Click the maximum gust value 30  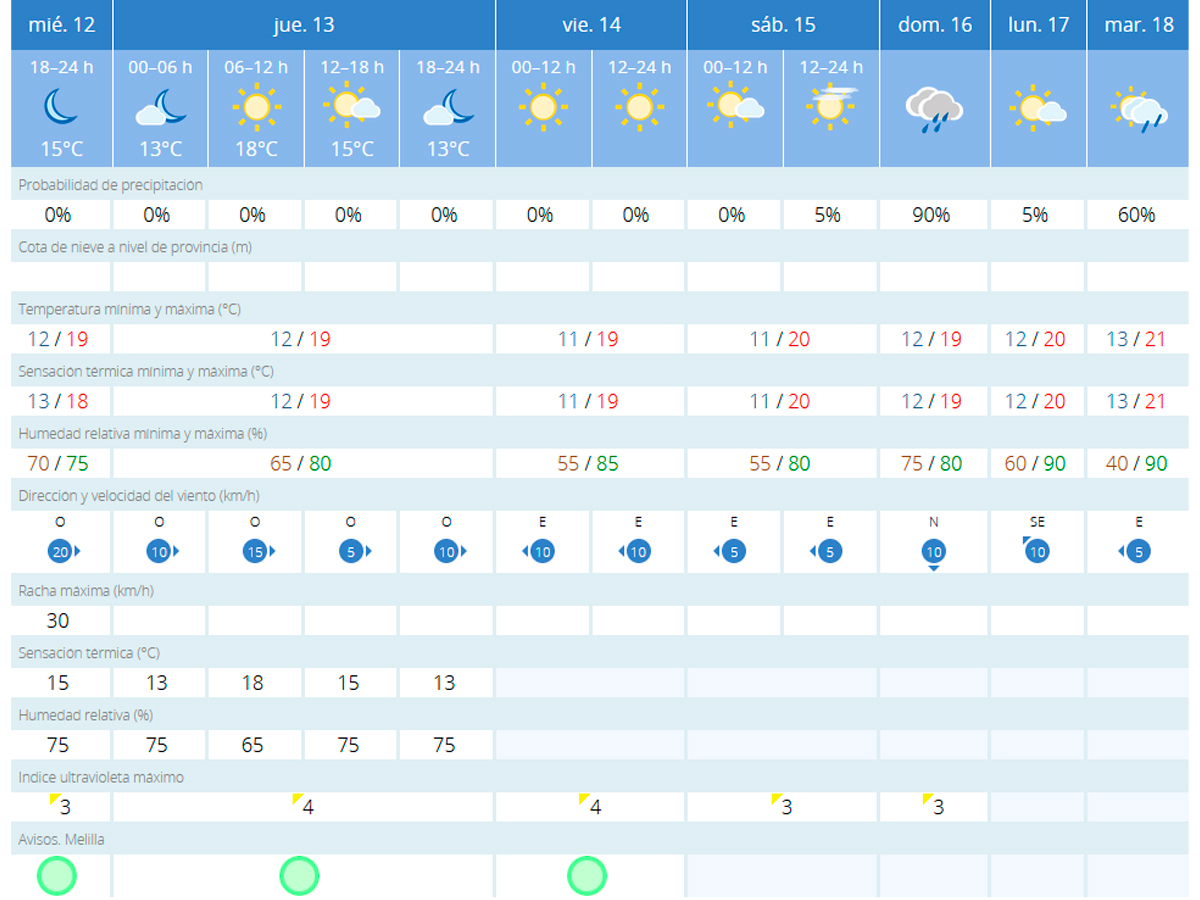[x=58, y=621]
